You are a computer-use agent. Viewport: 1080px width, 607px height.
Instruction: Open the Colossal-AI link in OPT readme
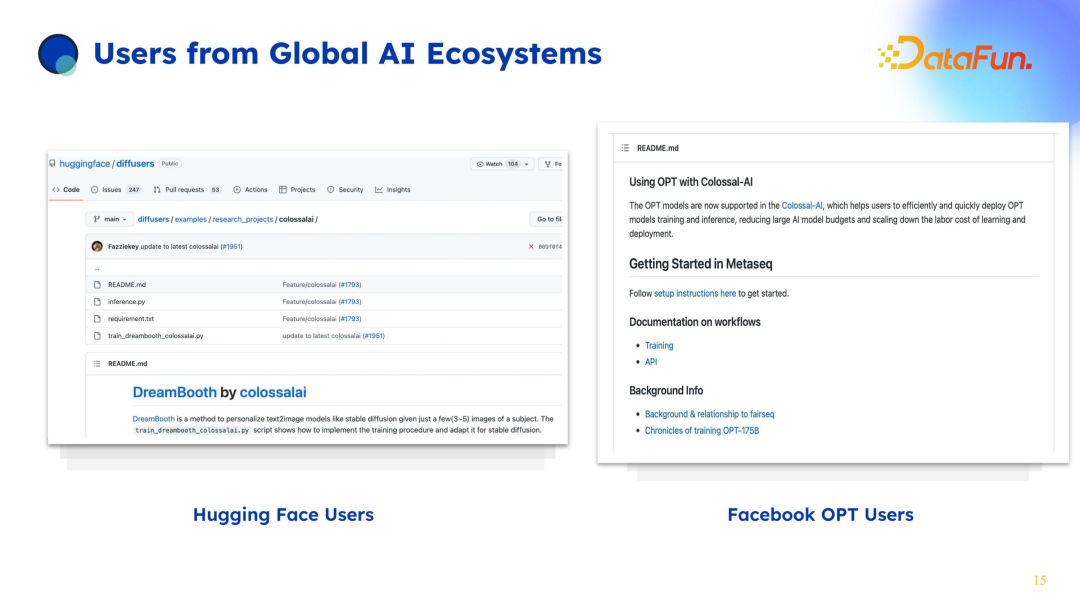click(x=802, y=206)
